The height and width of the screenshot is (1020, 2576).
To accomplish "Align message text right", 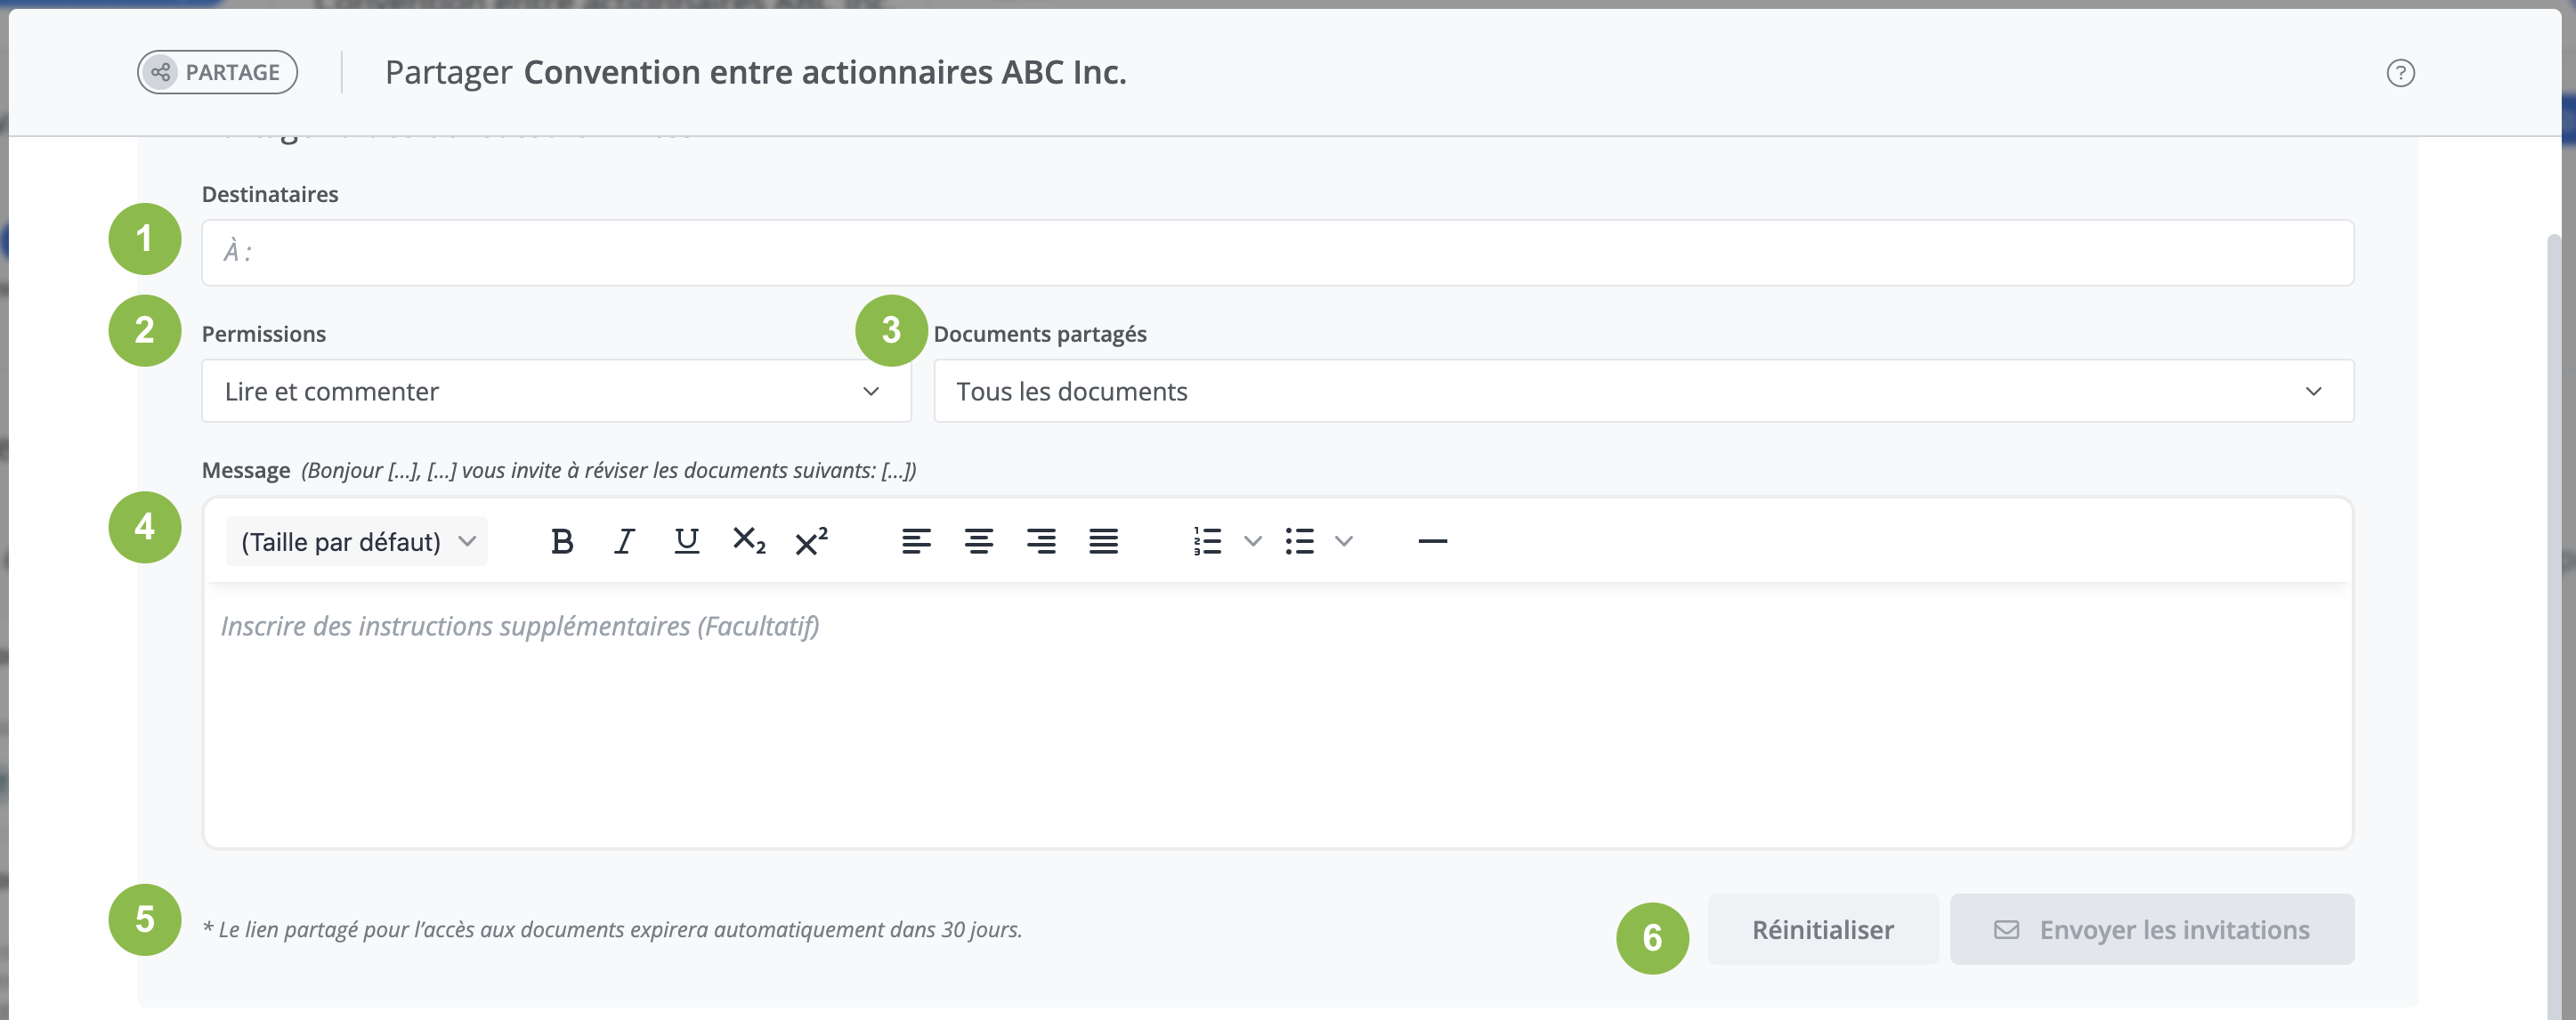I will [1041, 541].
